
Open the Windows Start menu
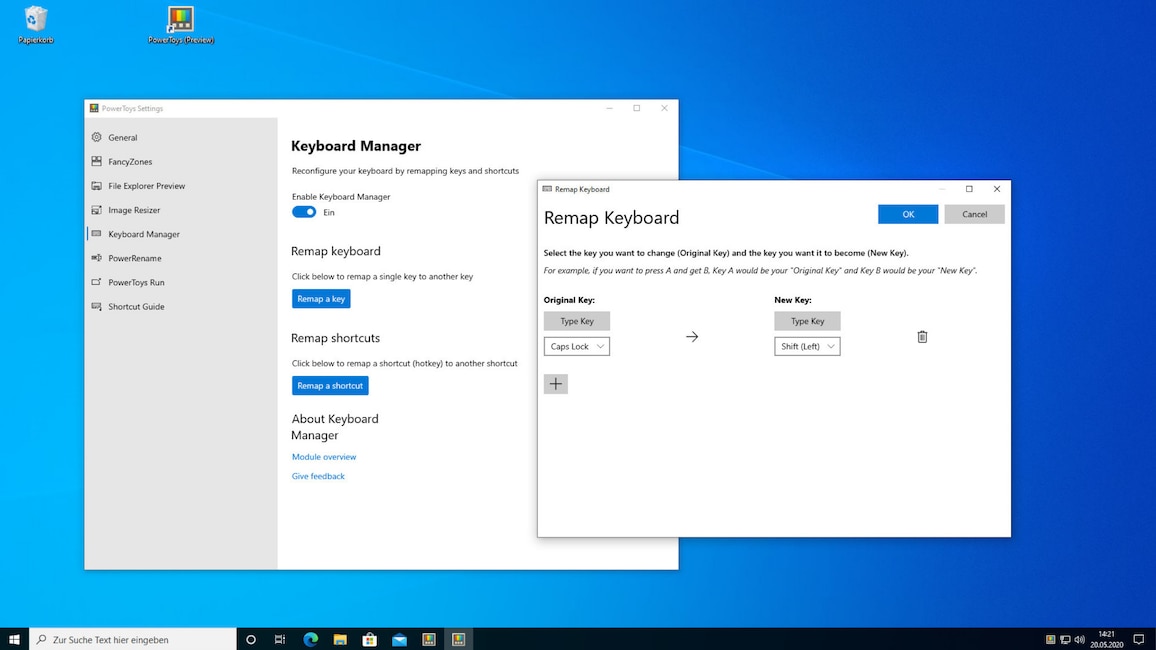click(x=14, y=639)
